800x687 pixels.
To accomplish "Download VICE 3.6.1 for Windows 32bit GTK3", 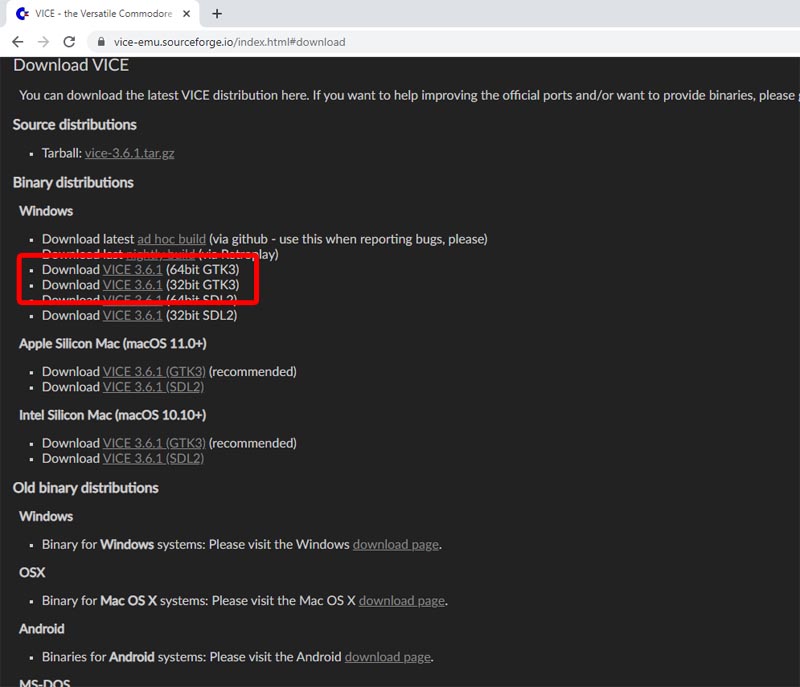I will coord(133,285).
